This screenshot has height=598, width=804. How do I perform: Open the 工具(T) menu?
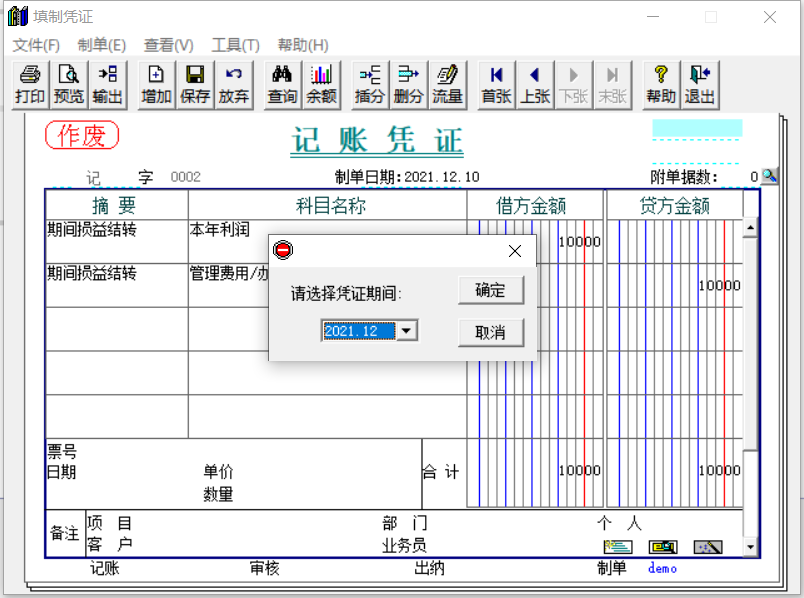tap(235, 45)
